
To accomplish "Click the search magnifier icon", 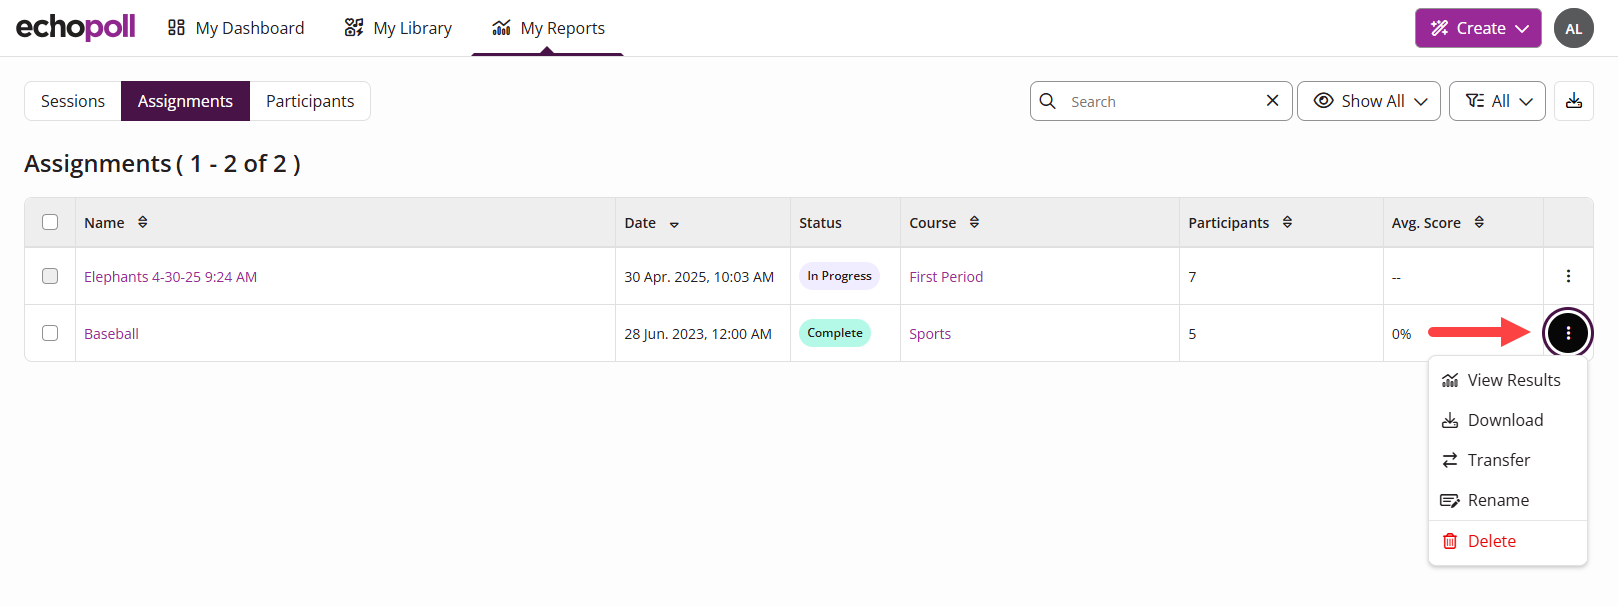I will pos(1048,101).
